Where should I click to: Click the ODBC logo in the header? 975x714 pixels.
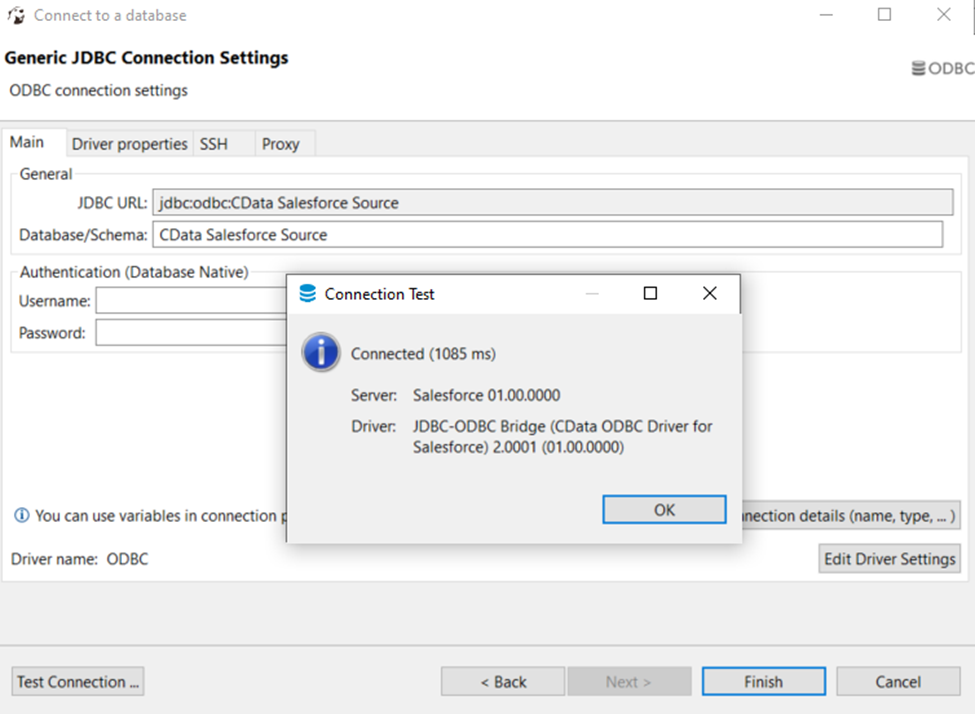click(942, 69)
